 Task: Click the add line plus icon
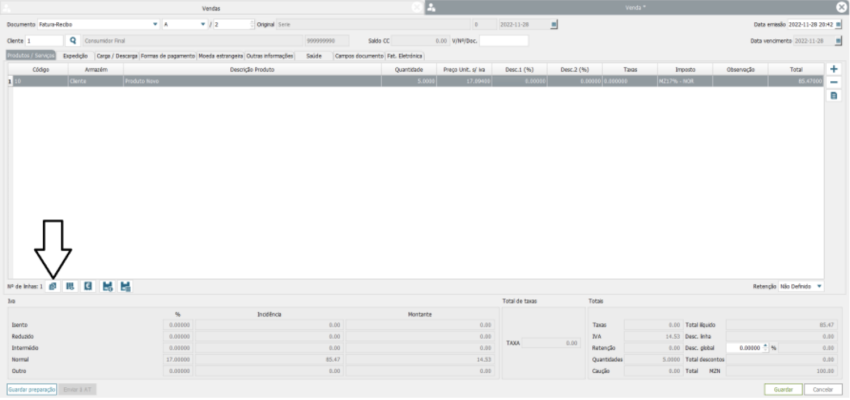834,68
